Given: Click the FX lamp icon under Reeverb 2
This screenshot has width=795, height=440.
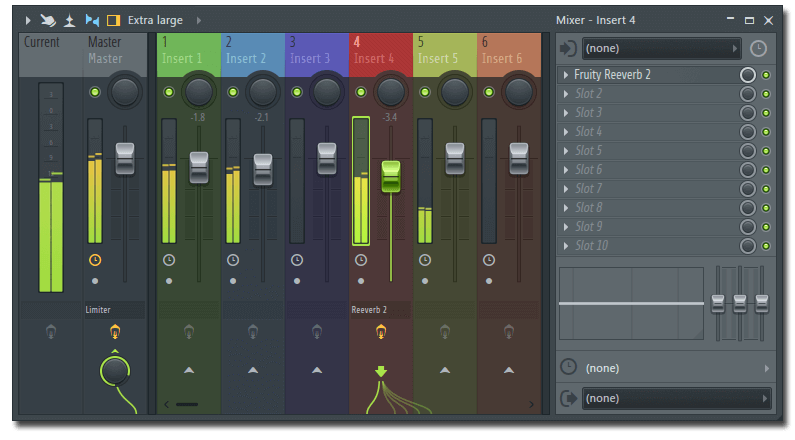Looking at the screenshot, I should point(381,331).
